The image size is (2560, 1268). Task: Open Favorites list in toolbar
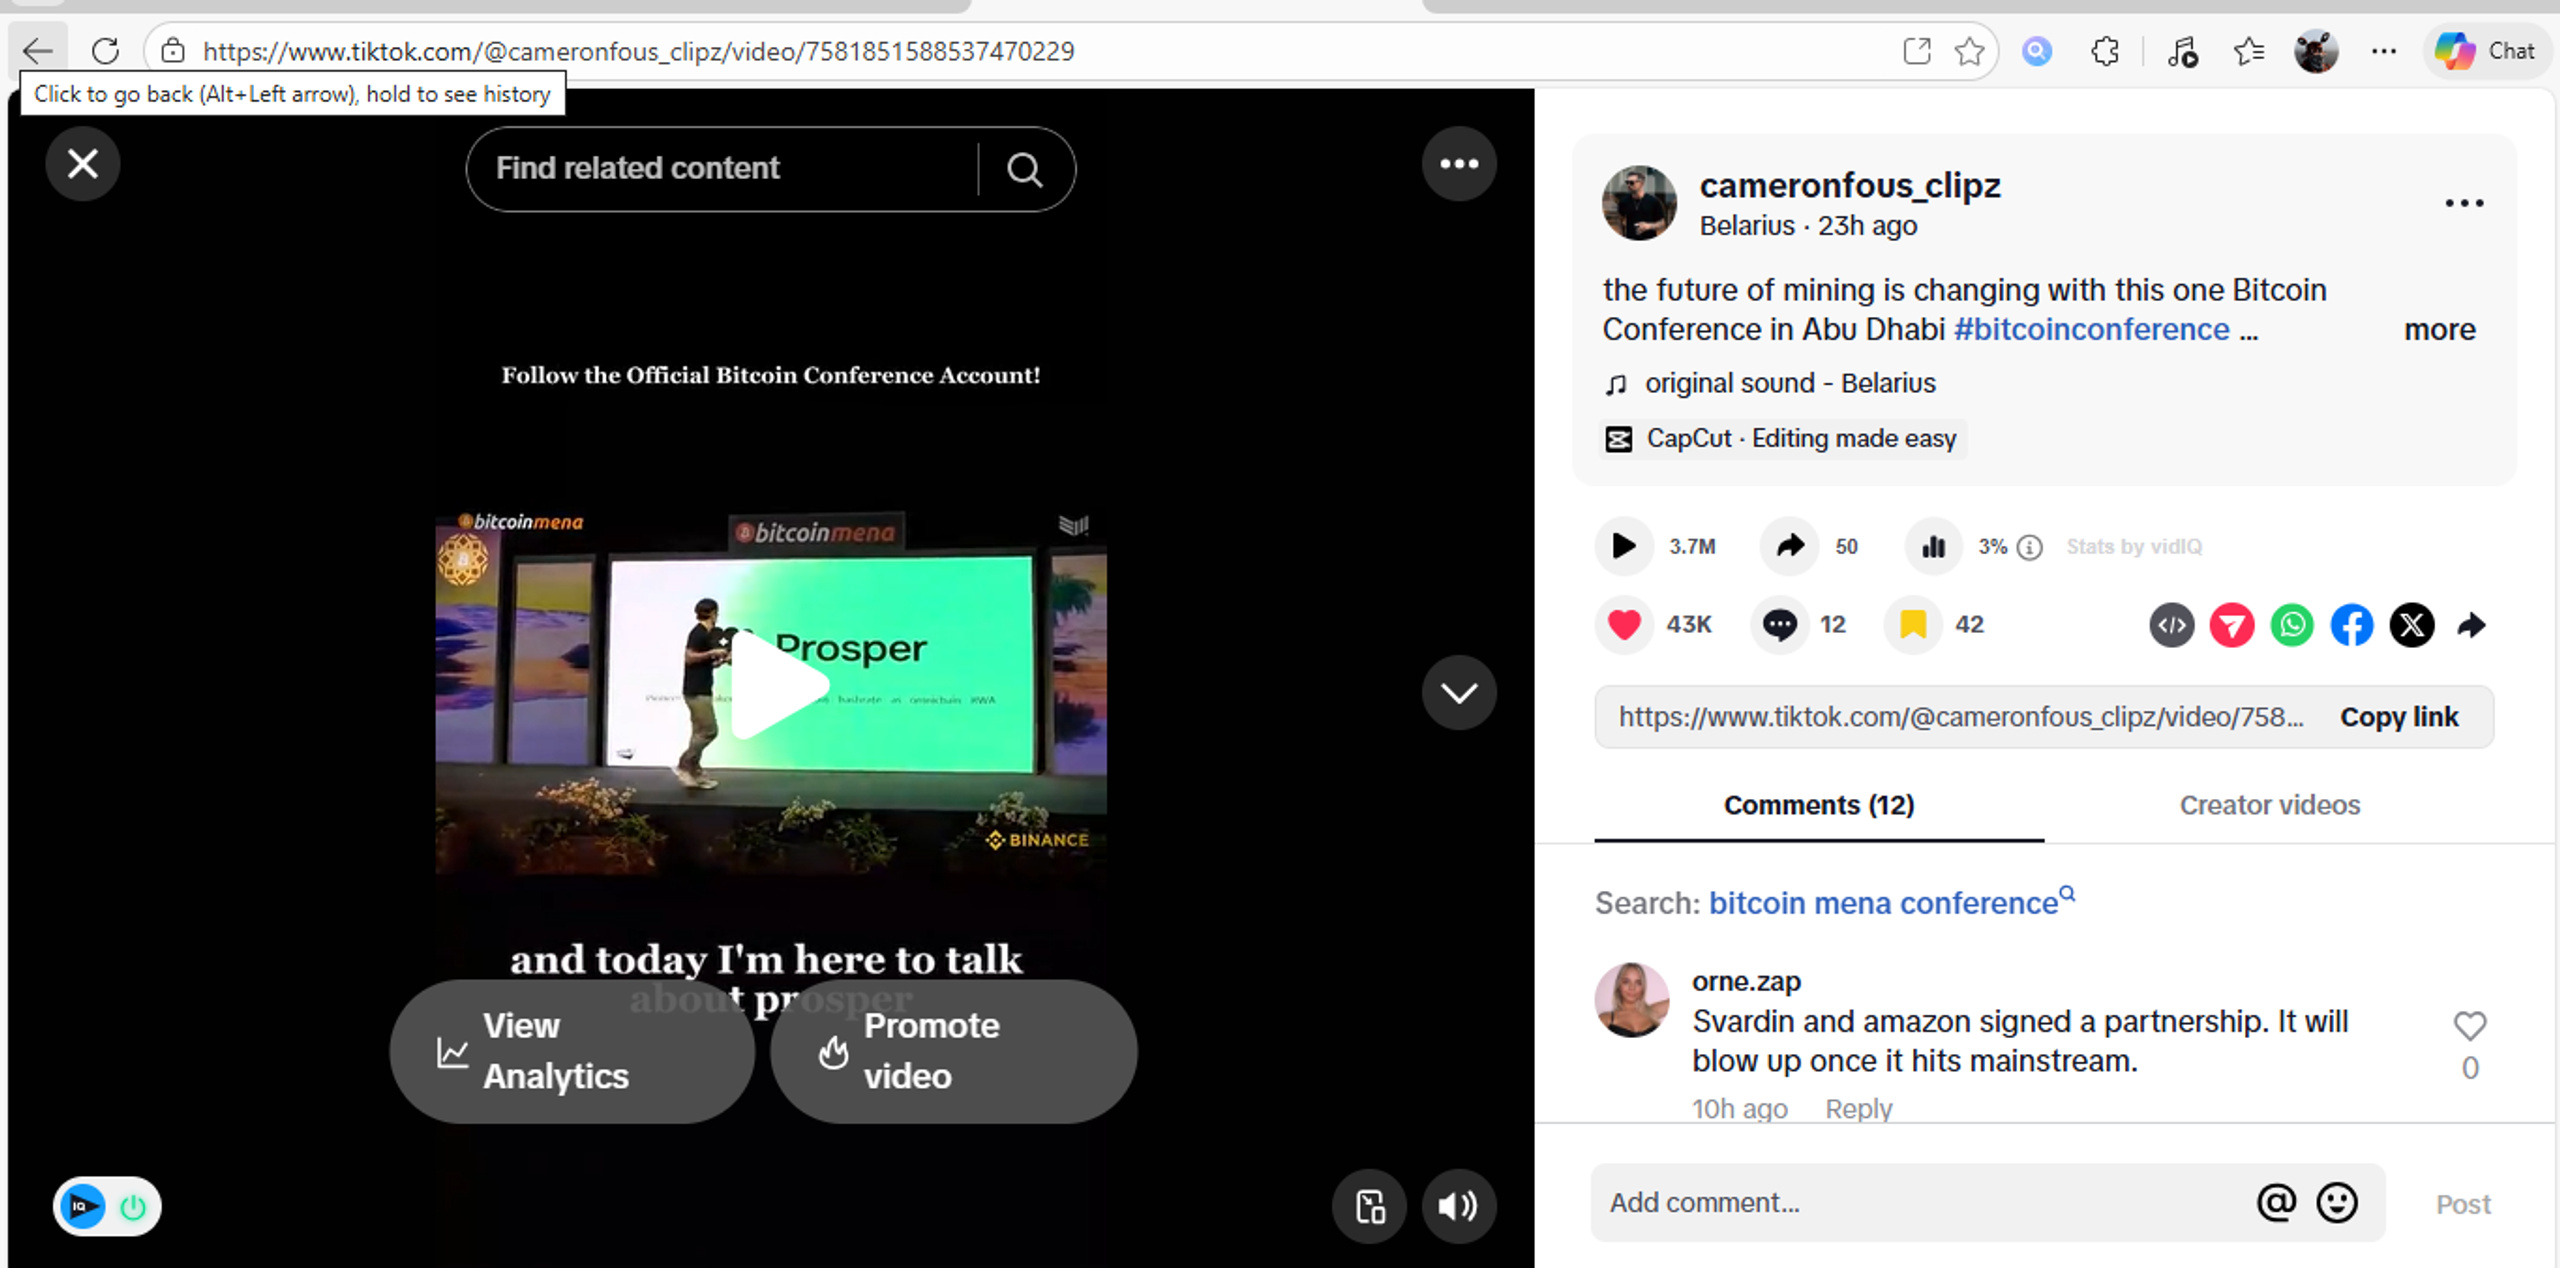[x=2249, y=50]
